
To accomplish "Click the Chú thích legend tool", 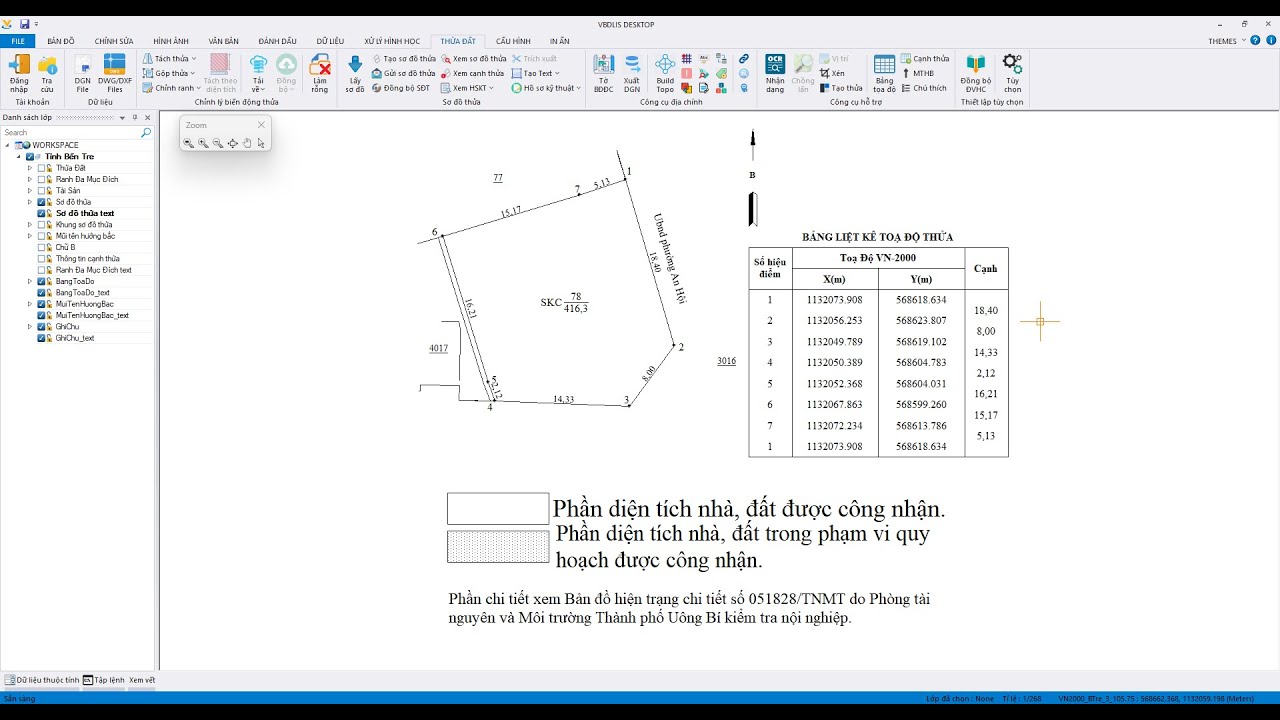I will point(924,88).
